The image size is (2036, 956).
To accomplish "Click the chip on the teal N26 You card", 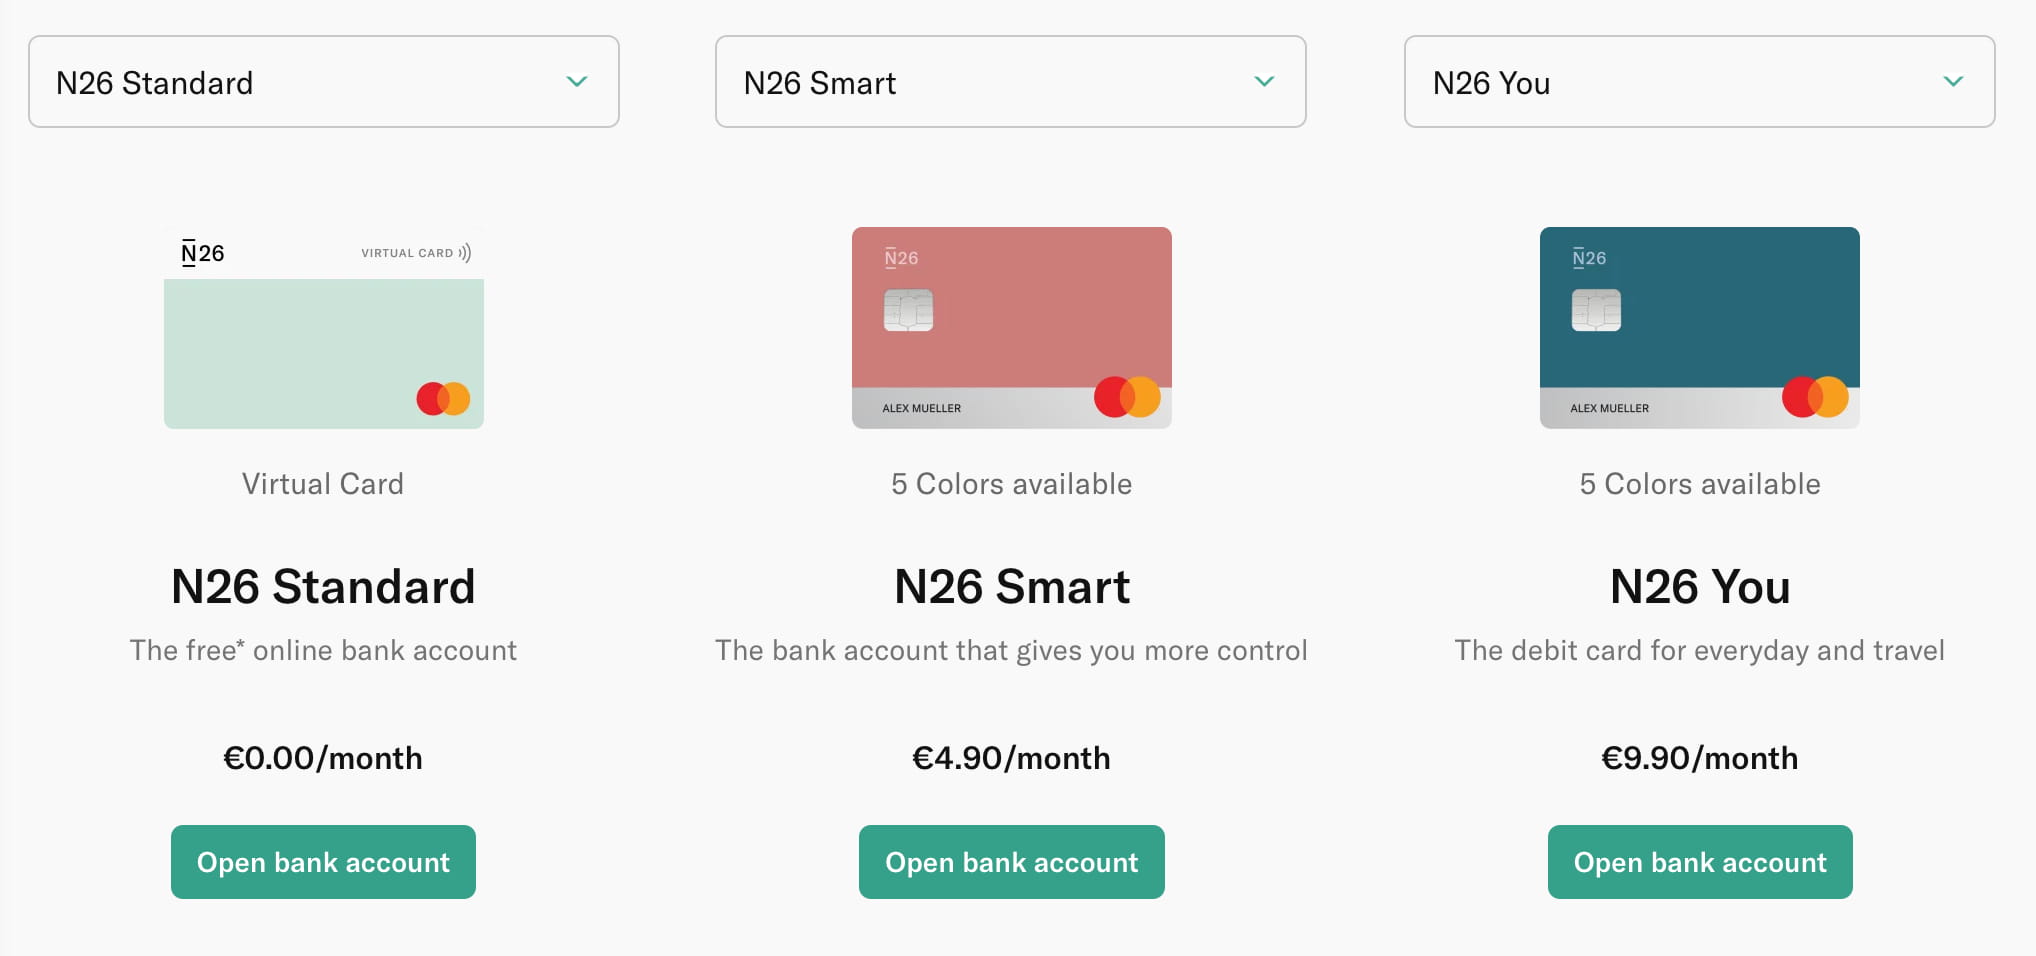I will click(1596, 310).
